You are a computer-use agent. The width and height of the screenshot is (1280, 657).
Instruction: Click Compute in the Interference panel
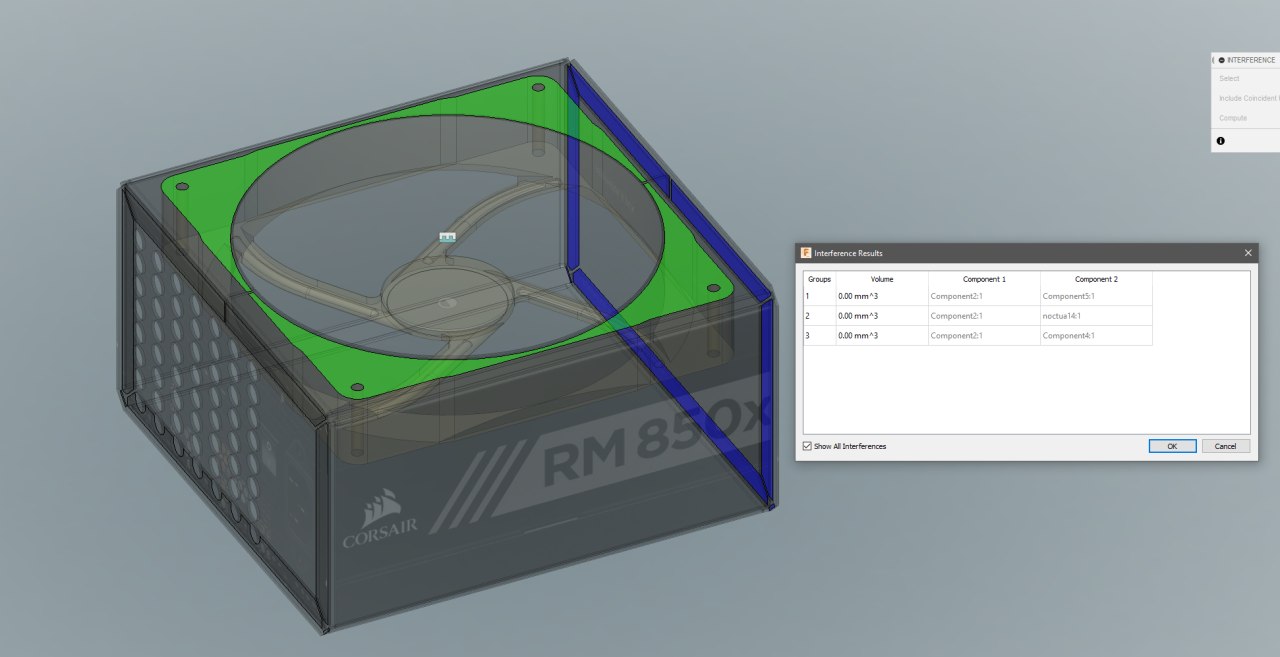tap(1232, 118)
